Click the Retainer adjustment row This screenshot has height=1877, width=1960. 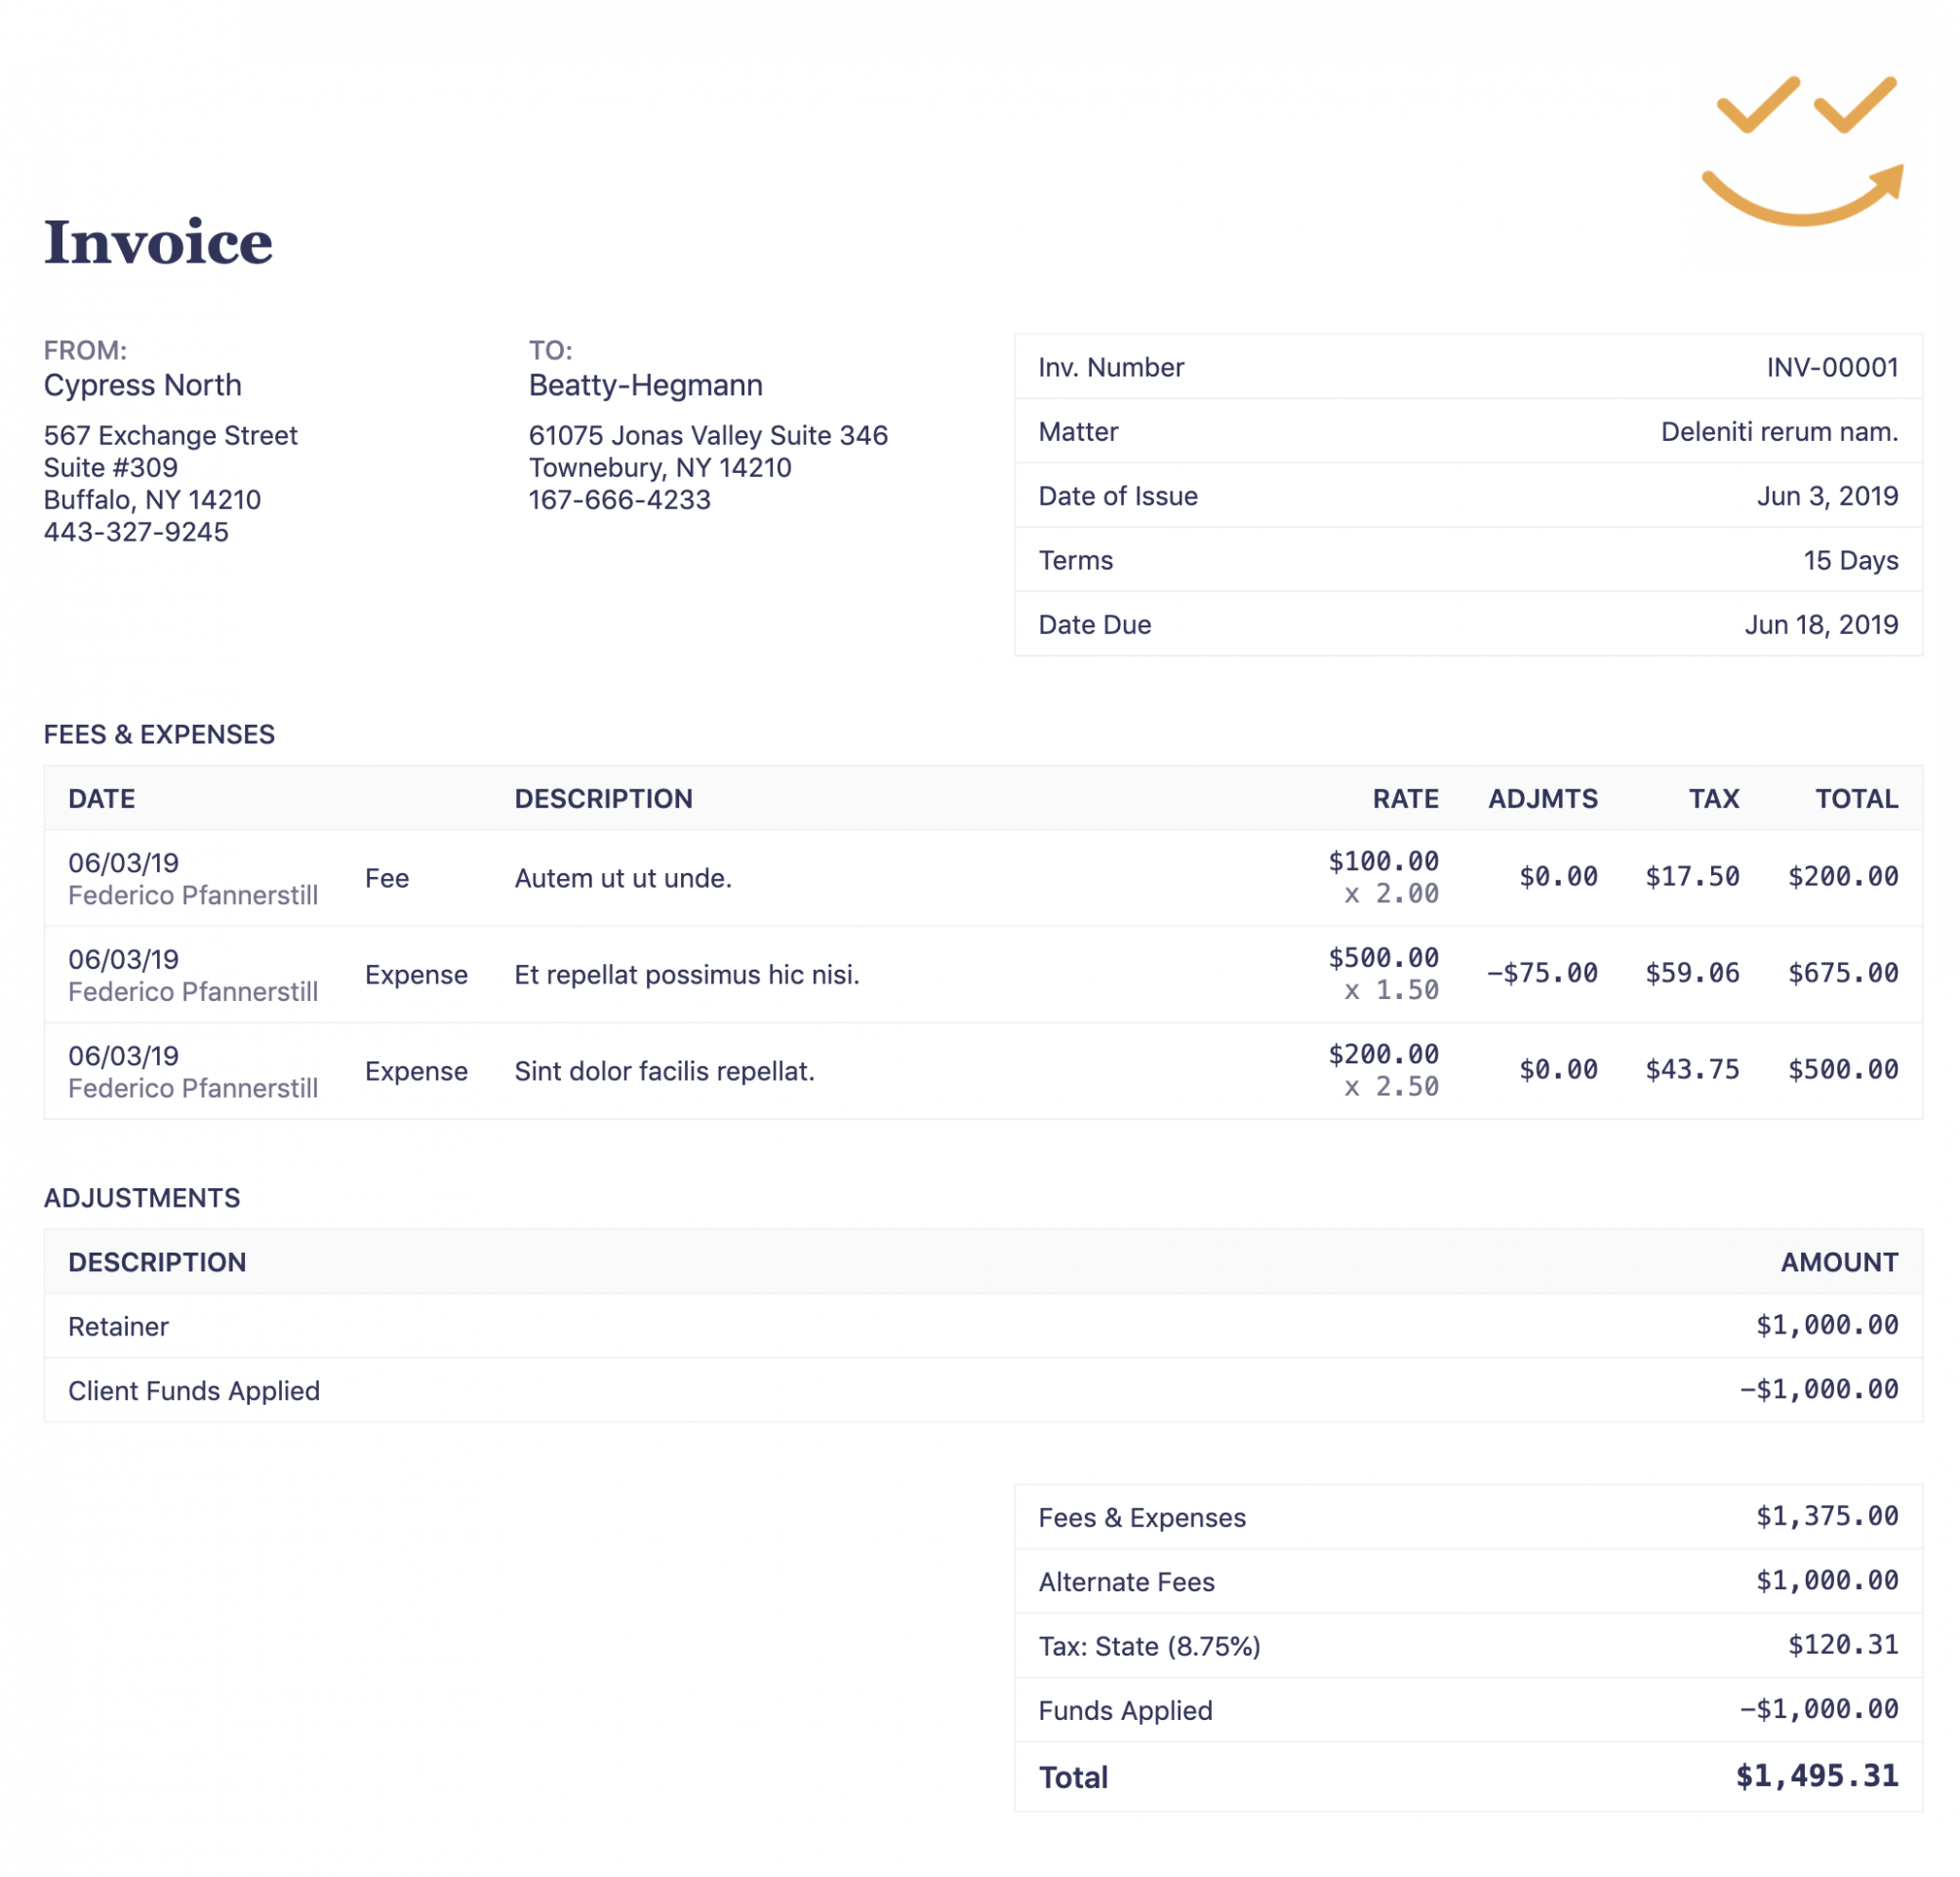click(983, 1326)
